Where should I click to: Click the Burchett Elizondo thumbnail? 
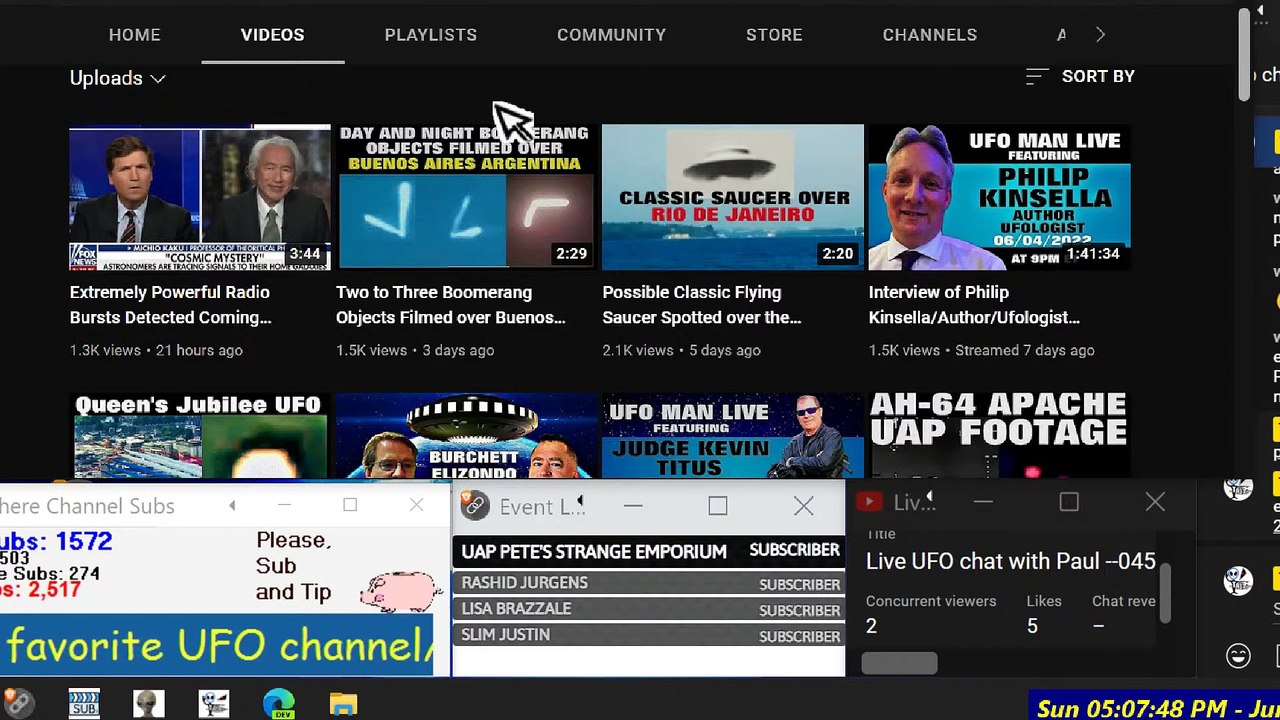(466, 436)
